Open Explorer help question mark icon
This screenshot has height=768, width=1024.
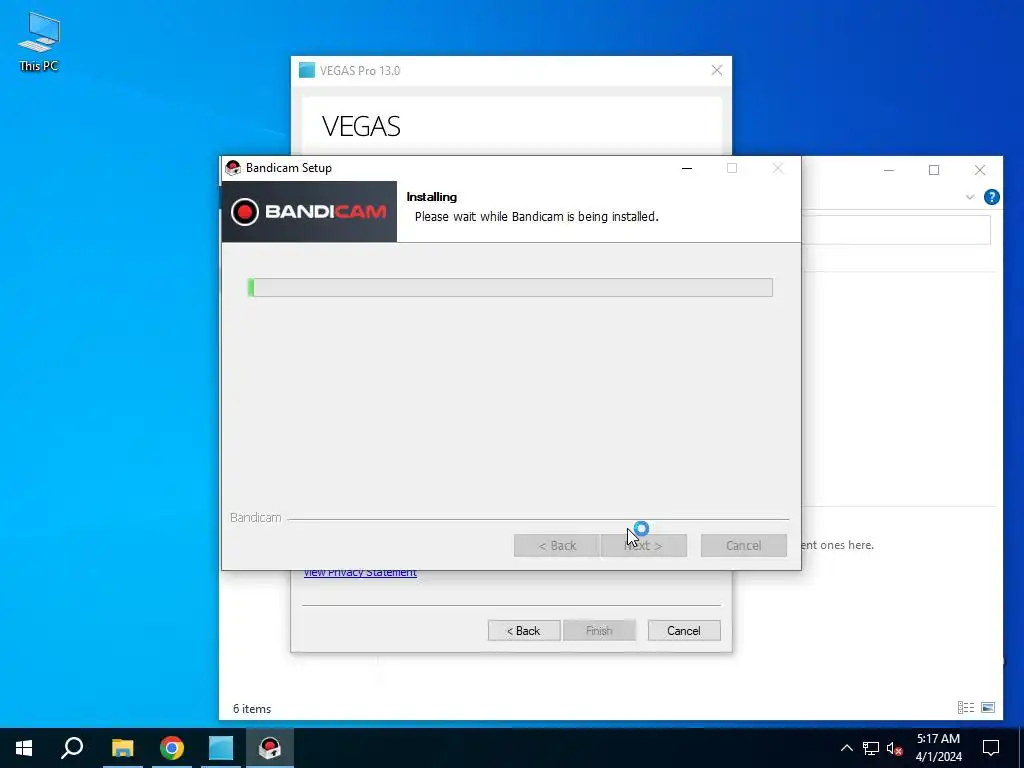[x=991, y=197]
